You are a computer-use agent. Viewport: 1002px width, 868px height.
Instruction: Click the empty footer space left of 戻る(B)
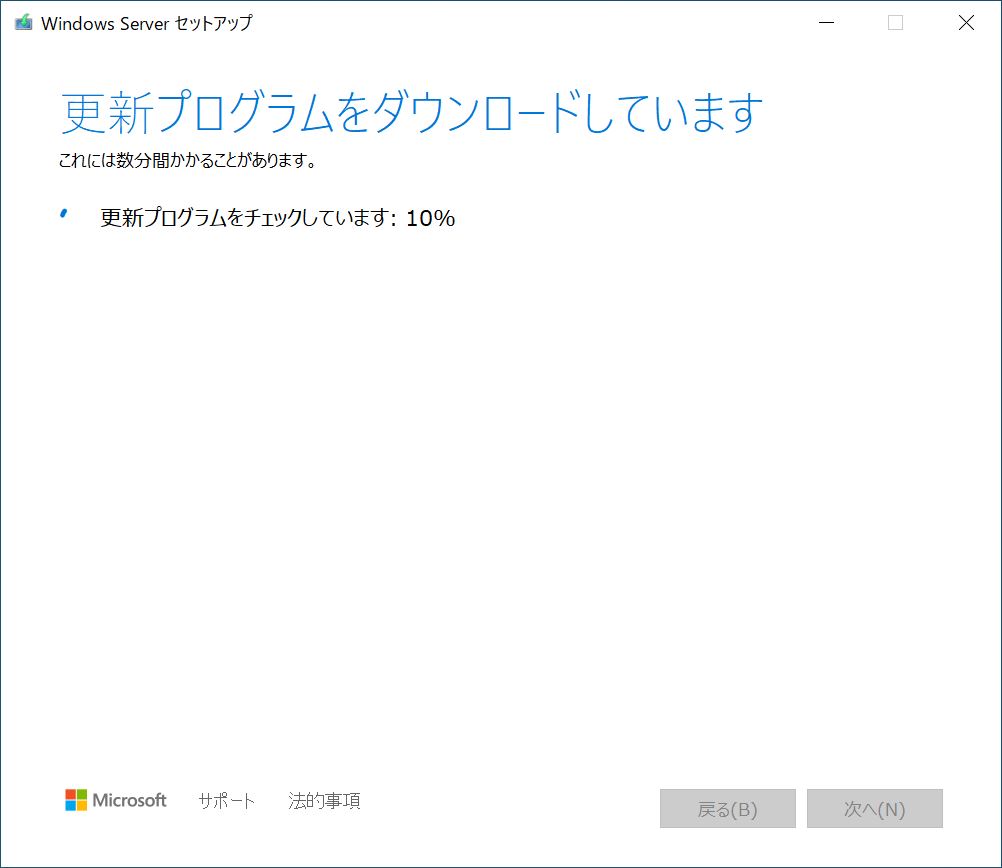510,808
